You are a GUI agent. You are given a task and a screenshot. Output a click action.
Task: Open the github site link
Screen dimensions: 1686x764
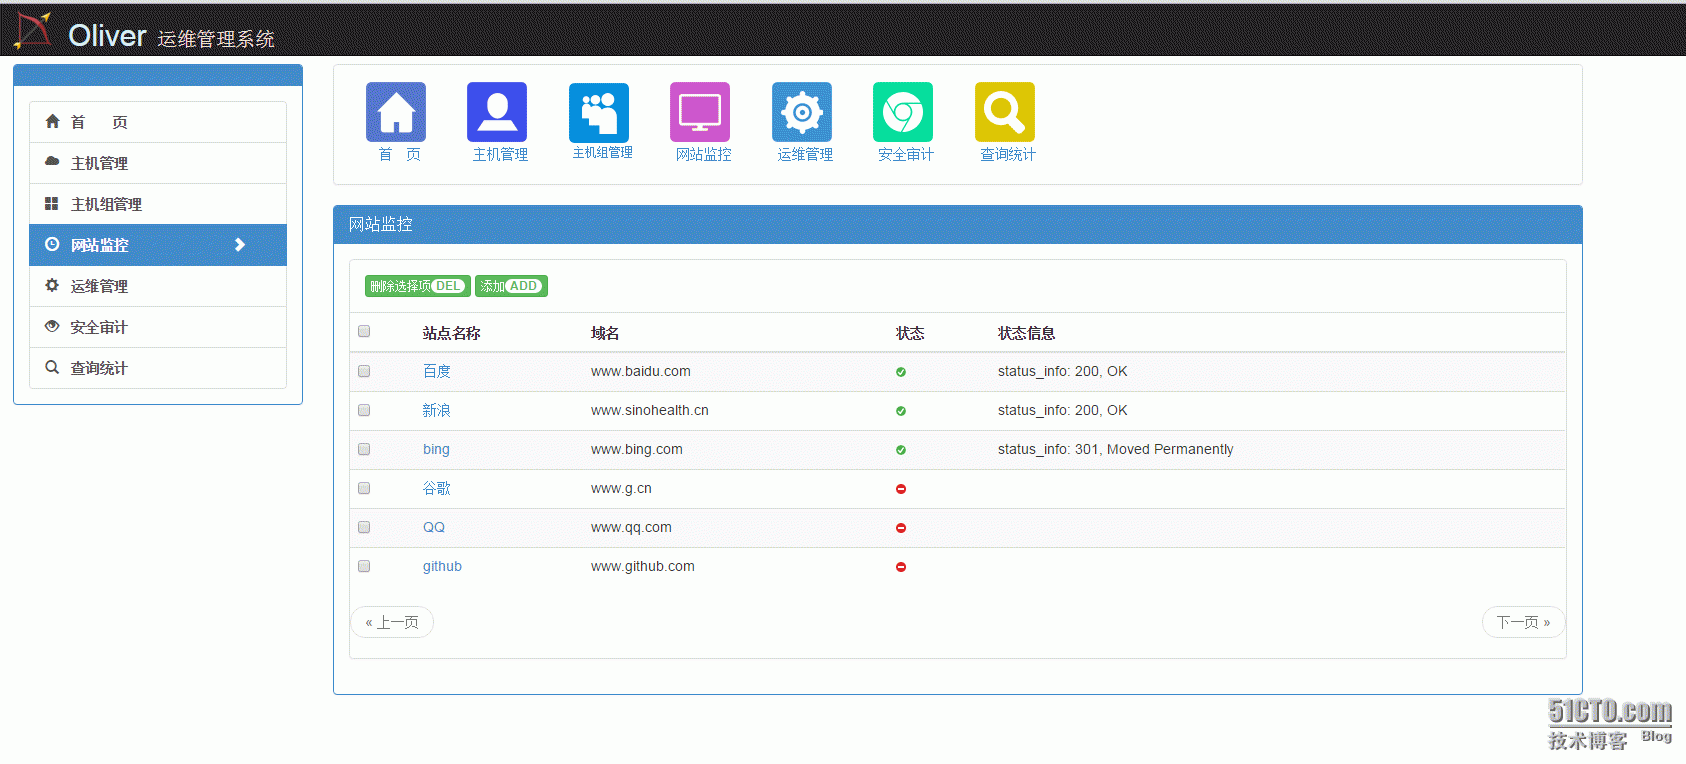click(442, 566)
